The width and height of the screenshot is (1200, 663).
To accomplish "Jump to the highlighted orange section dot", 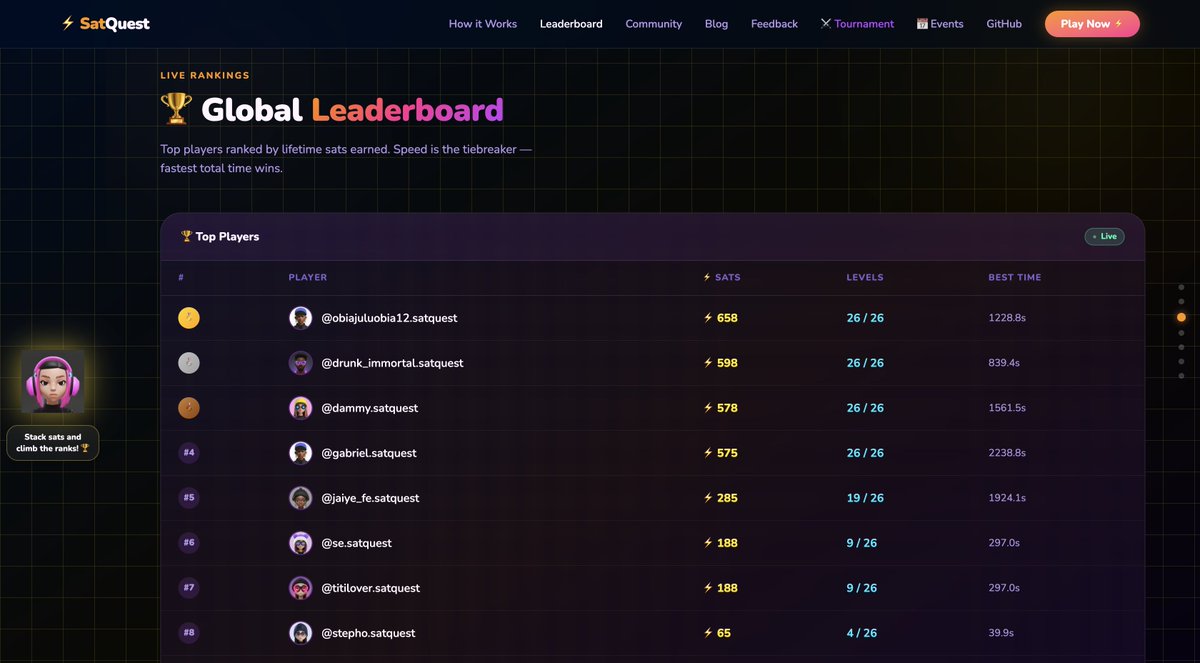I will (x=1181, y=317).
